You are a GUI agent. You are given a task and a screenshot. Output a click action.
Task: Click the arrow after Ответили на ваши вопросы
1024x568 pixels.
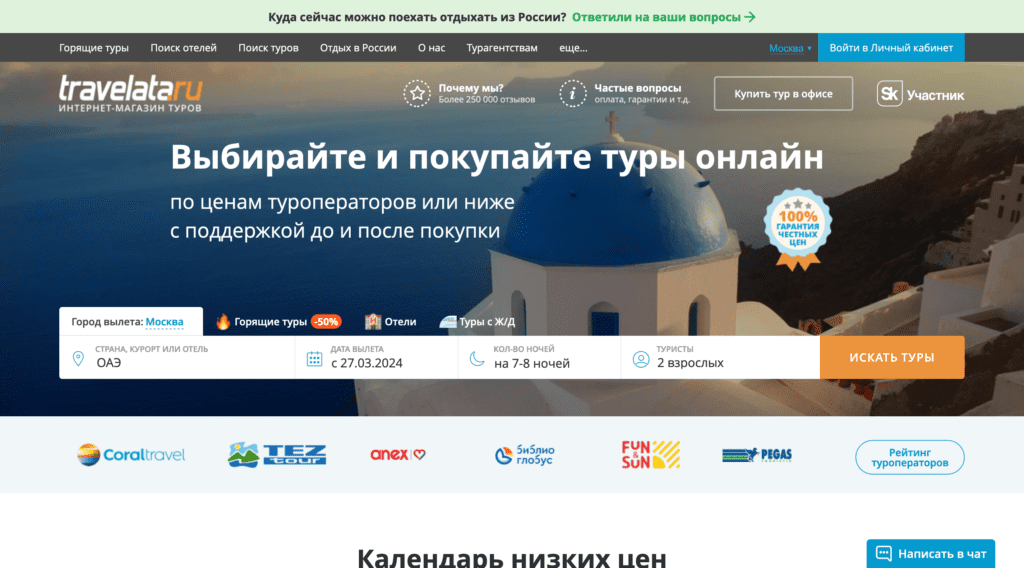750,17
